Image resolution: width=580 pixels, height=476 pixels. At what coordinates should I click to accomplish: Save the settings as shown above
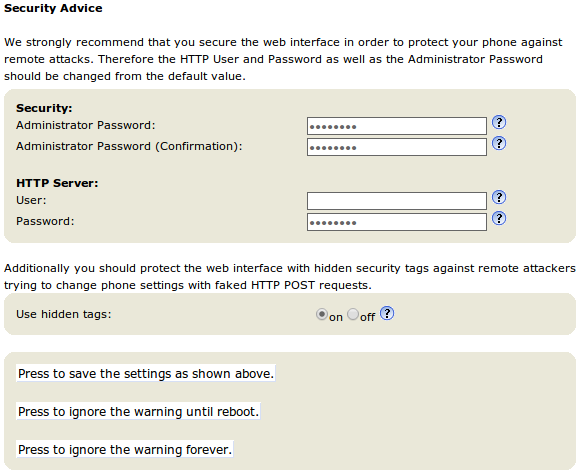[146, 374]
